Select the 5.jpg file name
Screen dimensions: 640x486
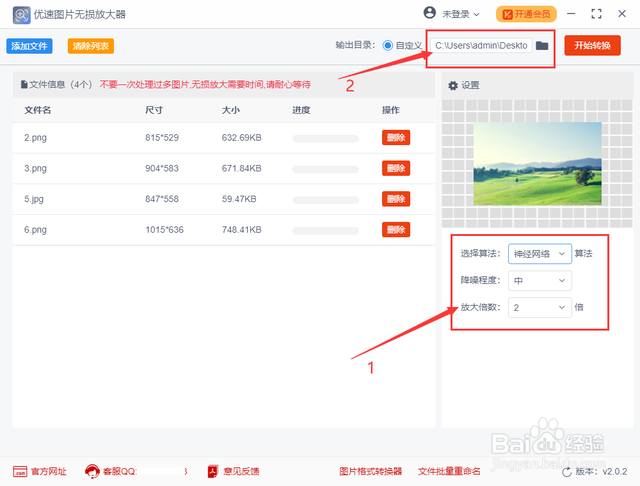(x=33, y=199)
